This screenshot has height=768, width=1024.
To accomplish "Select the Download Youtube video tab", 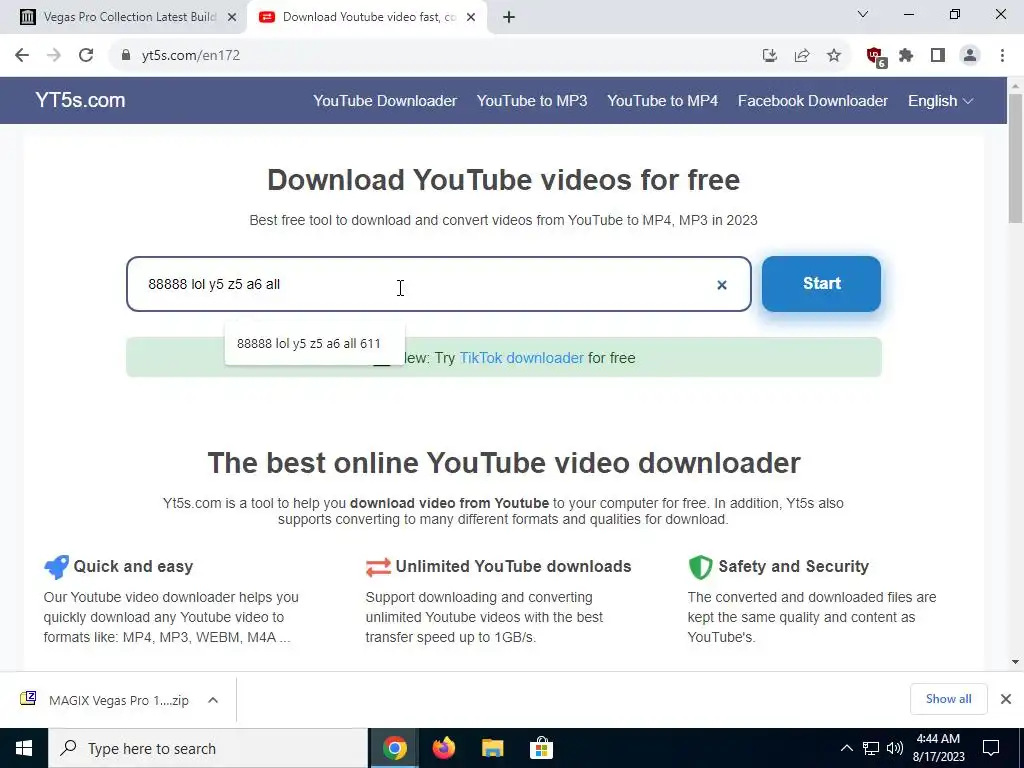I will pos(366,18).
